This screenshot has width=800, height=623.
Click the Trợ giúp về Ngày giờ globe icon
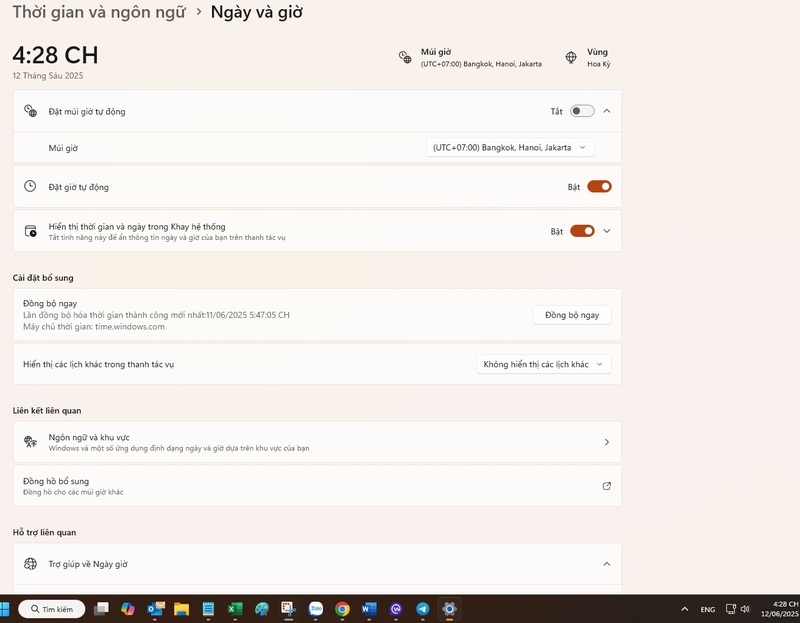(31, 564)
